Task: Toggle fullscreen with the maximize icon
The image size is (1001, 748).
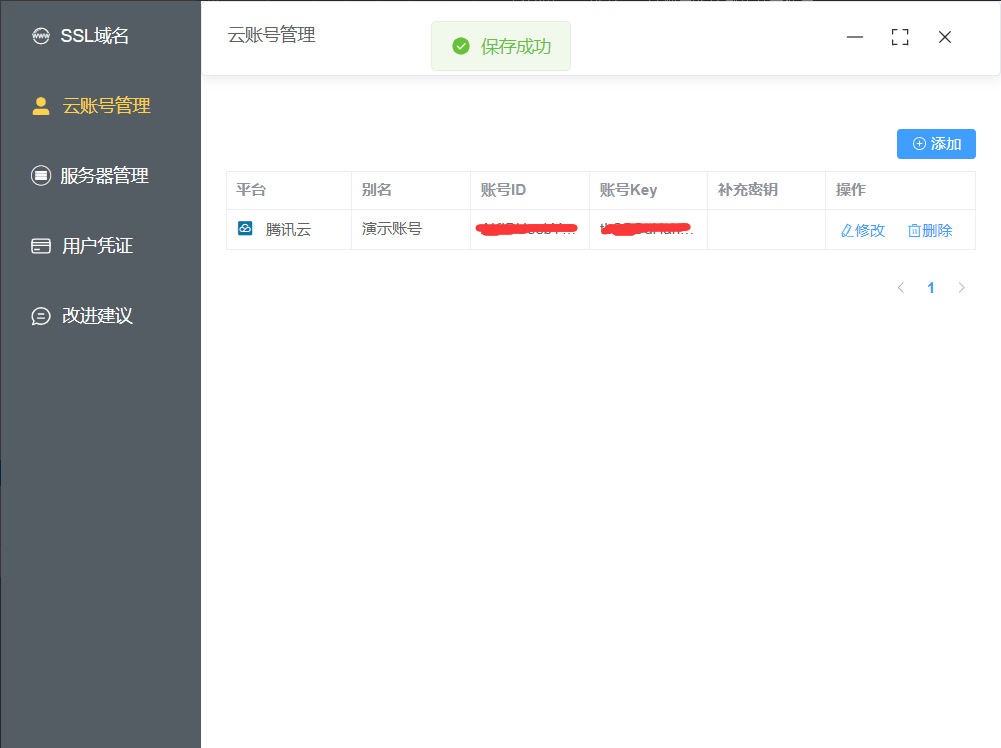Action: tap(900, 37)
